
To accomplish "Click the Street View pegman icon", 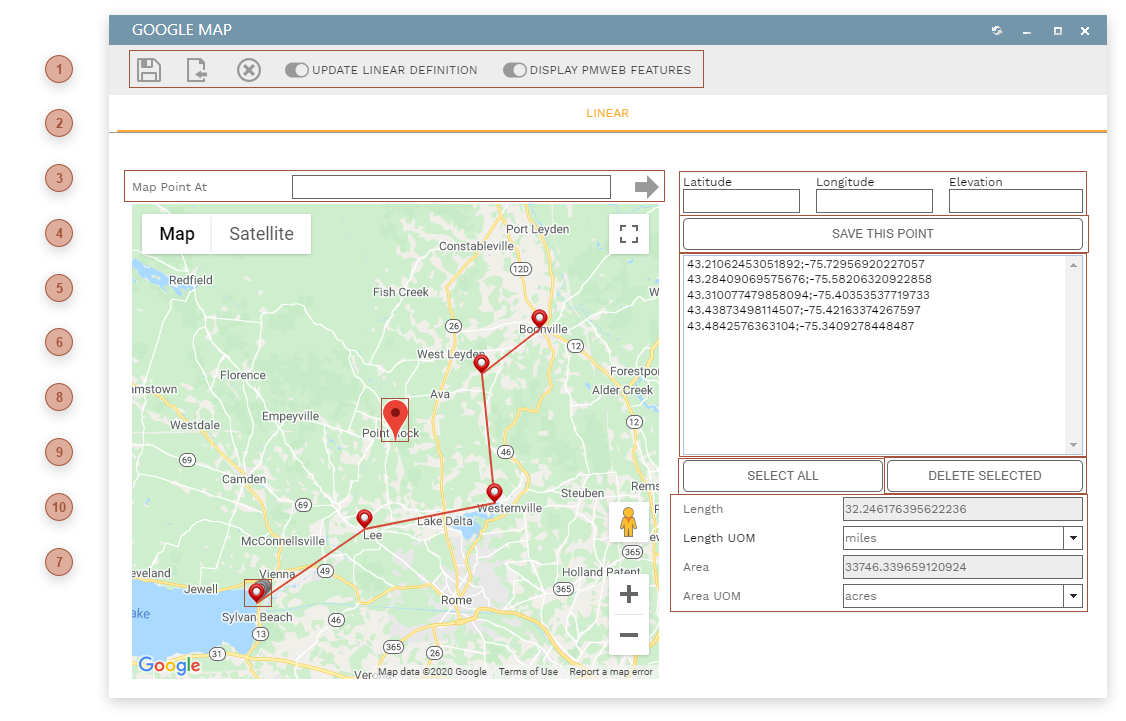I will pyautogui.click(x=629, y=522).
